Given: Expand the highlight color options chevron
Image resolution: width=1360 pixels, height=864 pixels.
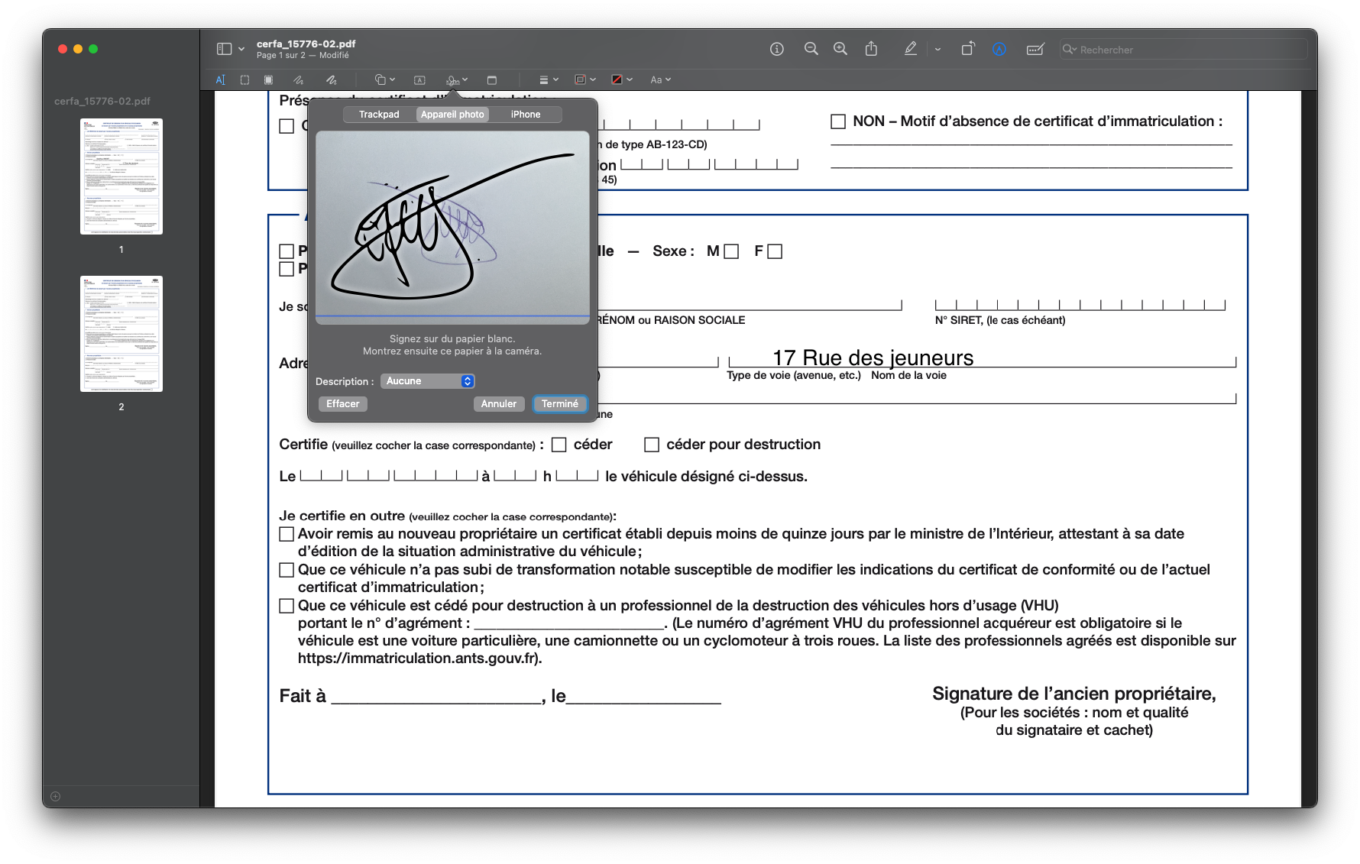Looking at the screenshot, I should point(937,49).
